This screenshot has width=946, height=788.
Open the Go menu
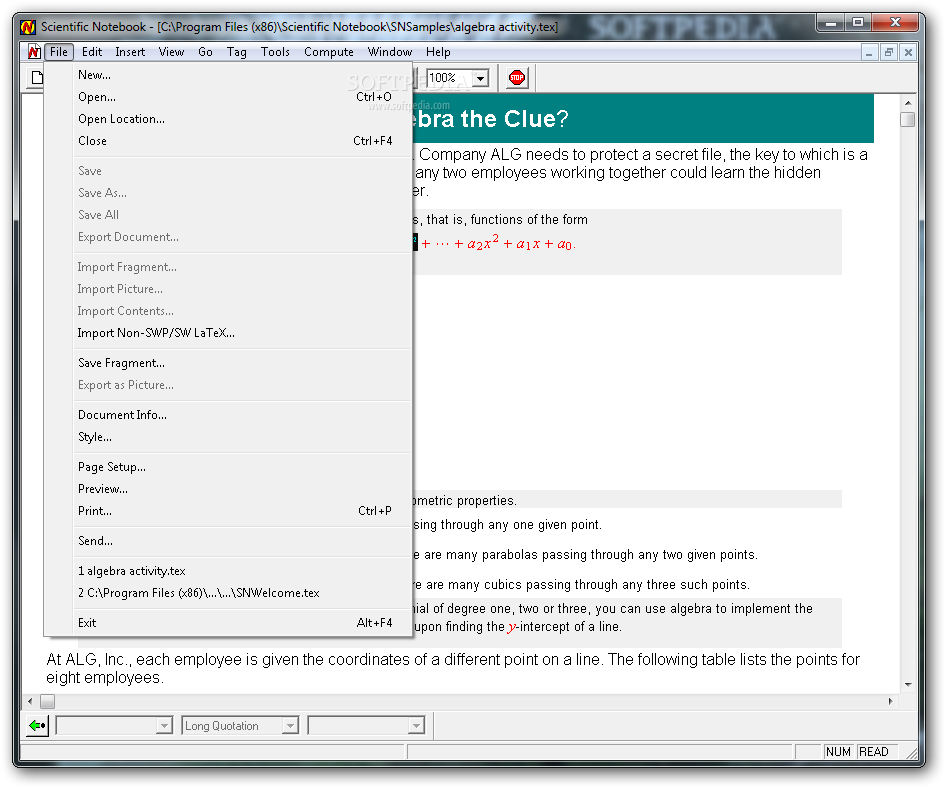point(205,52)
